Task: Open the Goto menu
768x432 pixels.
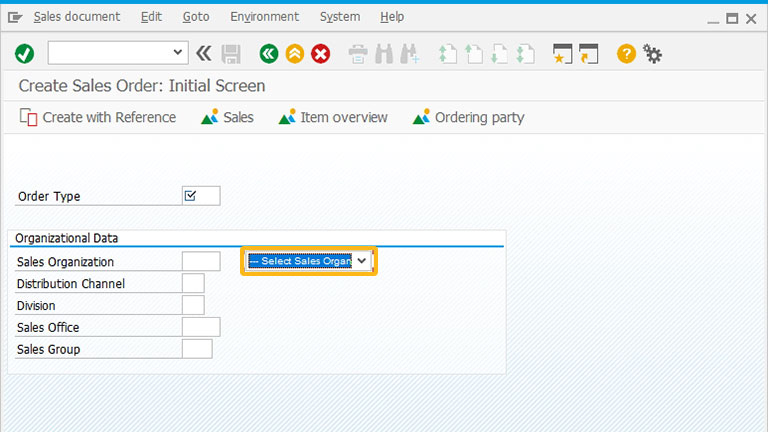Action: tap(196, 17)
